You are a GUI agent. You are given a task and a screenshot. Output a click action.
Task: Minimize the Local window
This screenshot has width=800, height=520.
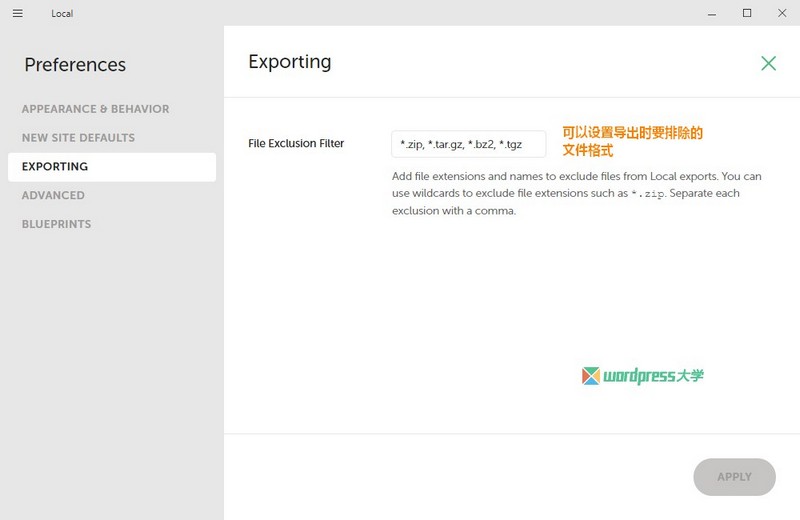(712, 13)
